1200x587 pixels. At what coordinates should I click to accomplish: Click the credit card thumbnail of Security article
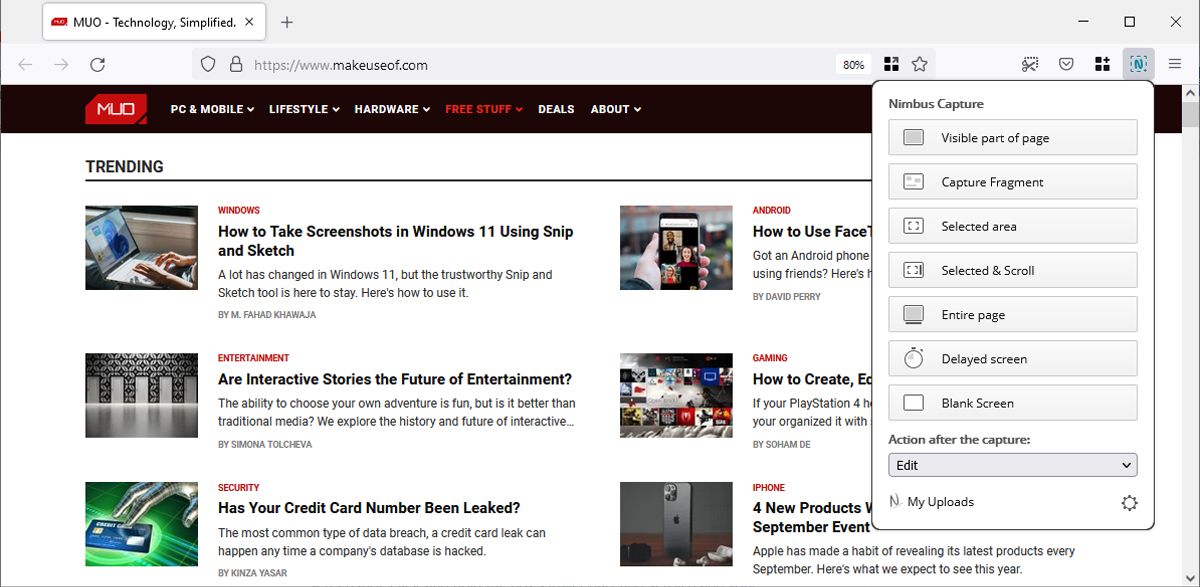pyautogui.click(x=141, y=524)
